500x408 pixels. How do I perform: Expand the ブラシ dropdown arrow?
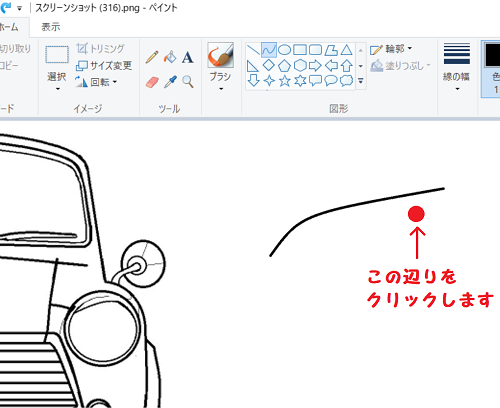click(x=221, y=89)
